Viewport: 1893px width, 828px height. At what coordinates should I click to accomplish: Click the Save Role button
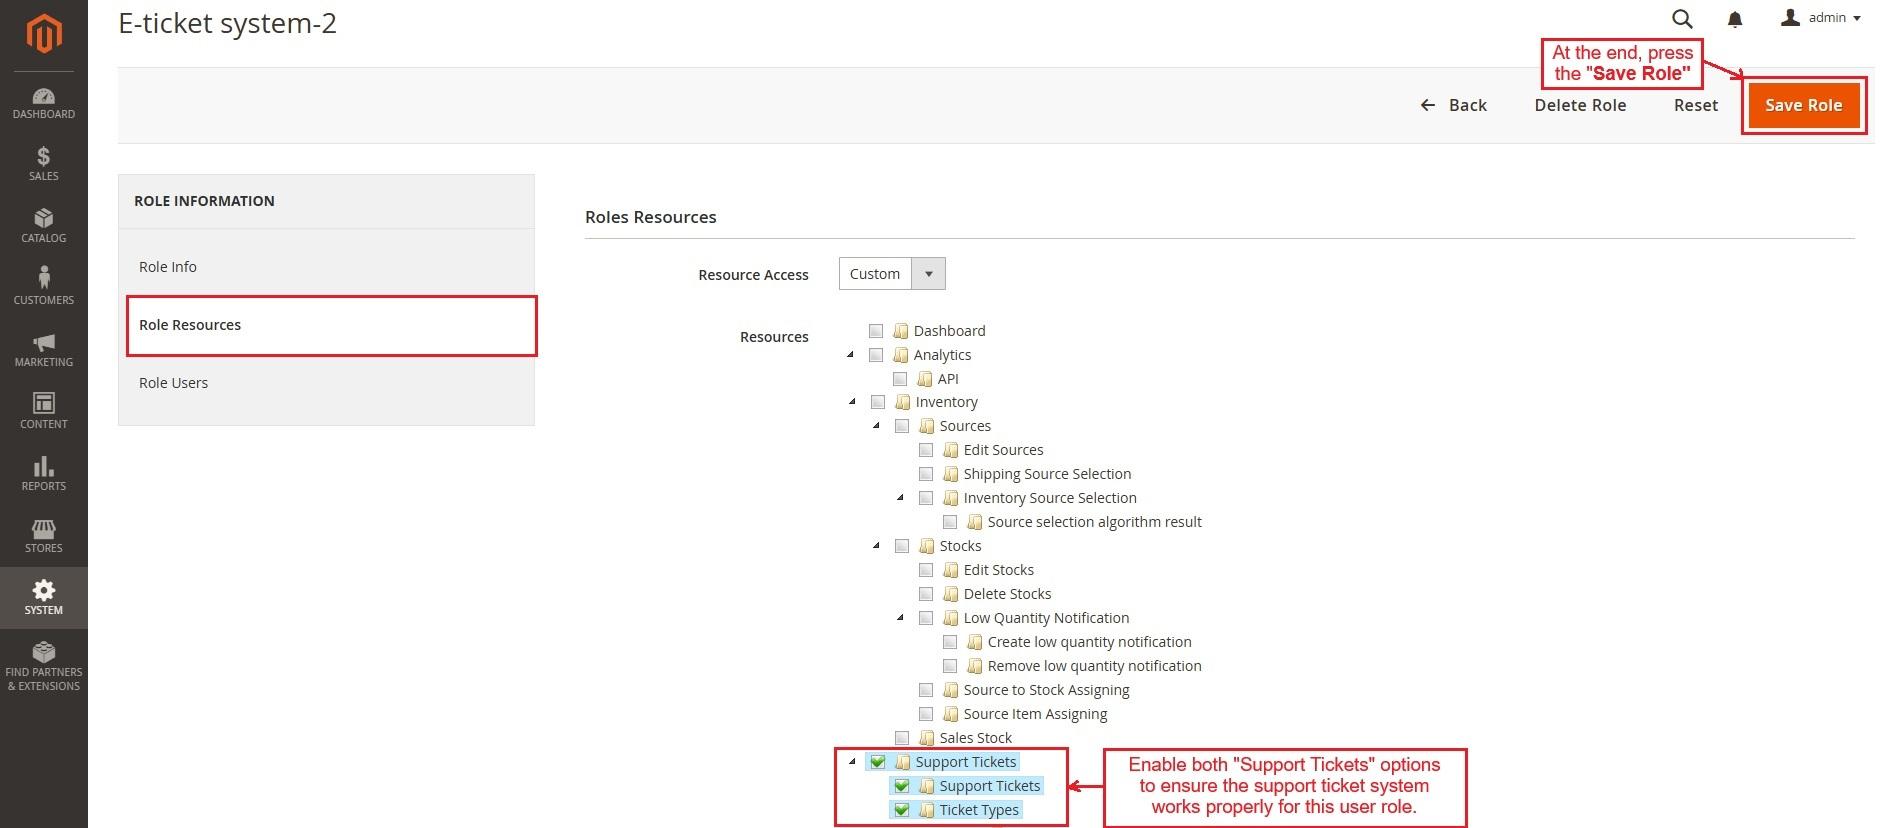[x=1803, y=106]
